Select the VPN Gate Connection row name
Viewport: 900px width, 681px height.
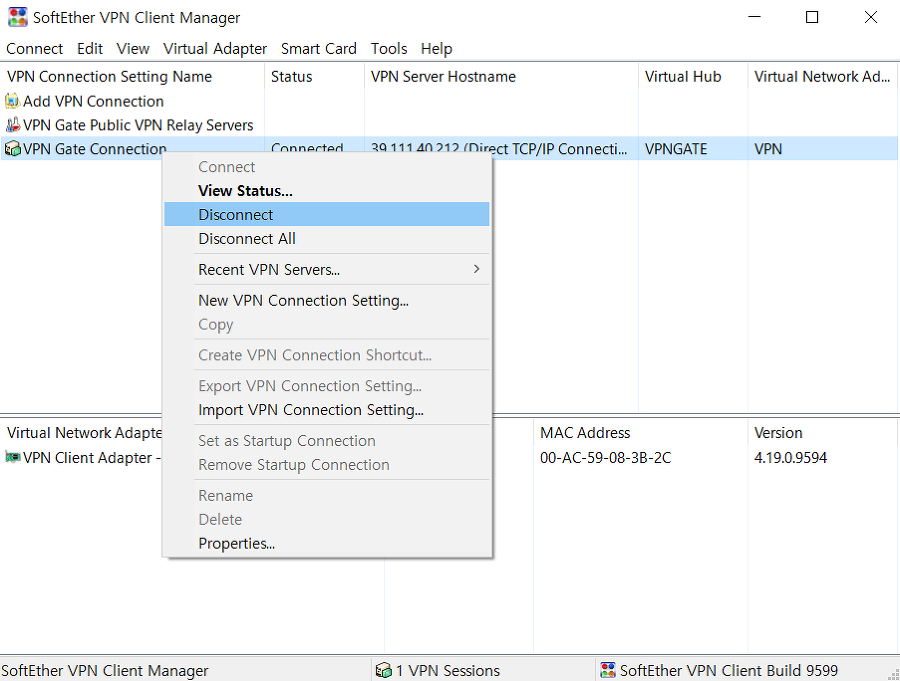tap(95, 149)
